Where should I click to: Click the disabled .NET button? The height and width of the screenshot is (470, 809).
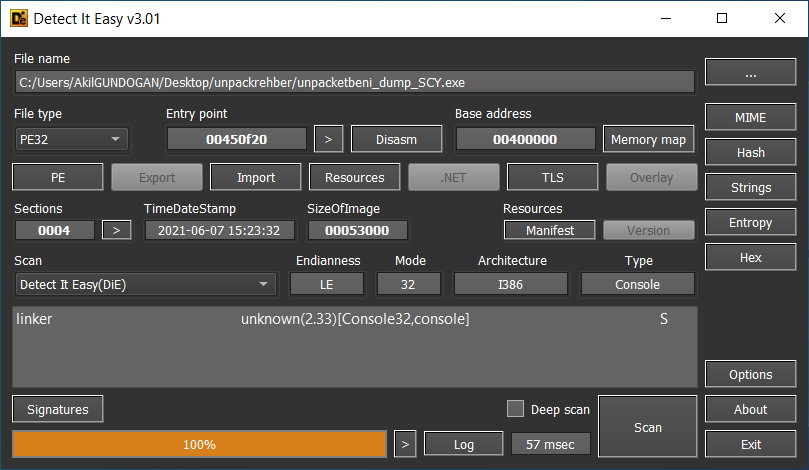tap(454, 177)
